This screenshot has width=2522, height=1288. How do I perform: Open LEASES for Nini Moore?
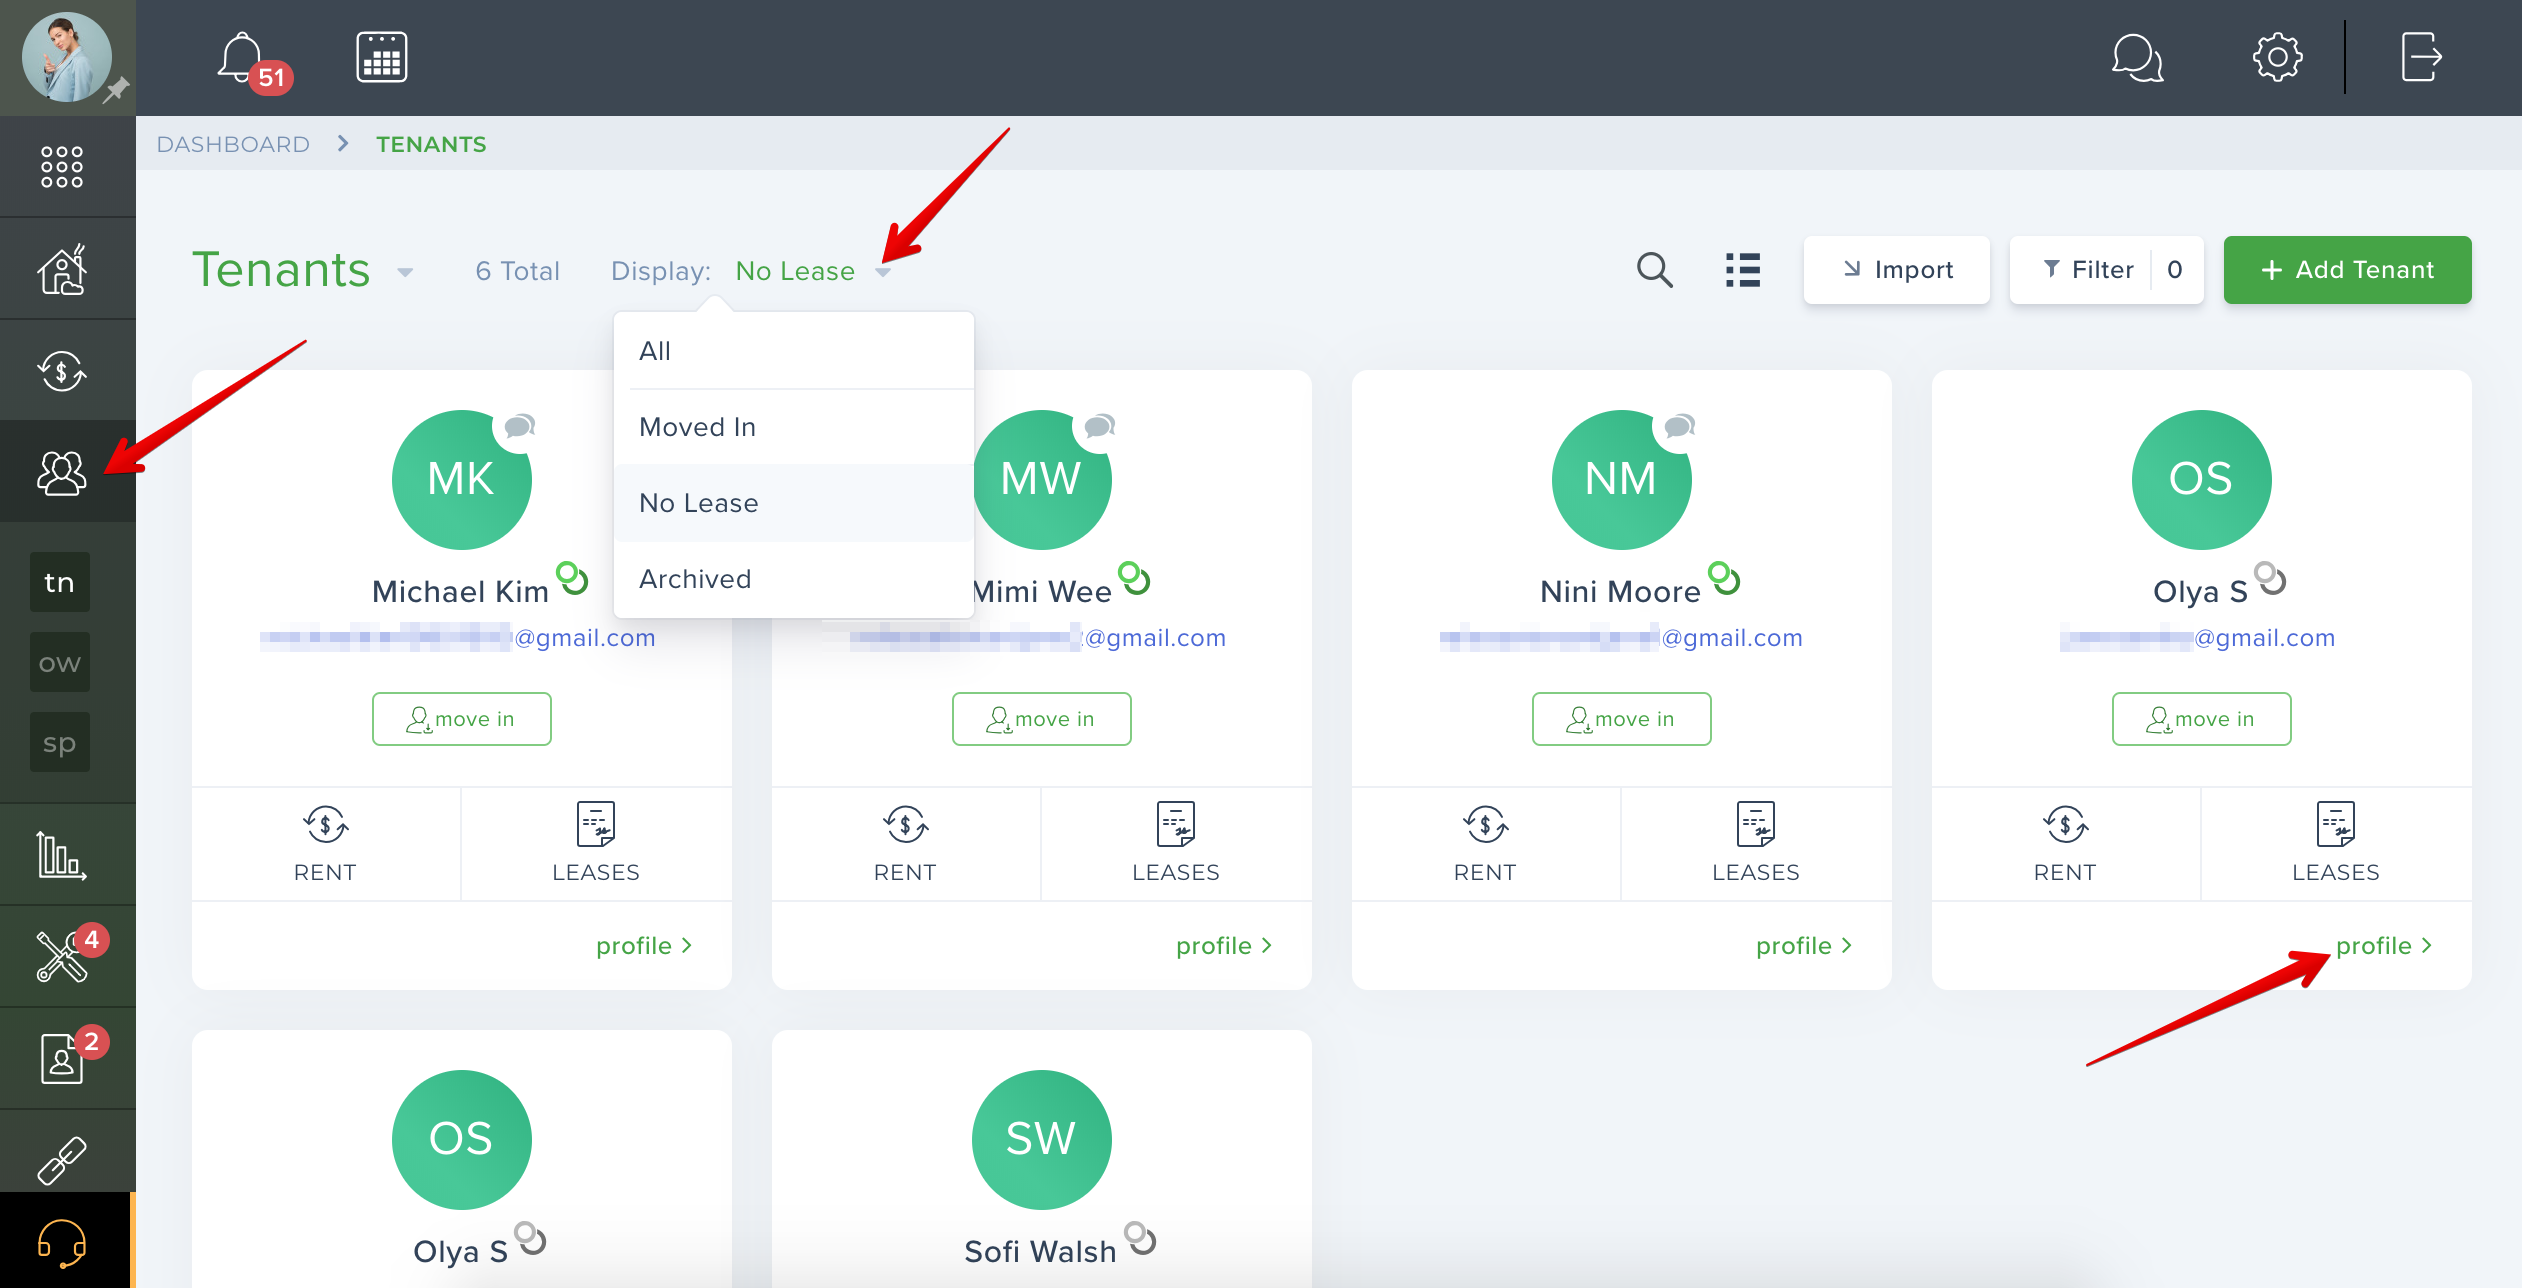coord(1756,843)
